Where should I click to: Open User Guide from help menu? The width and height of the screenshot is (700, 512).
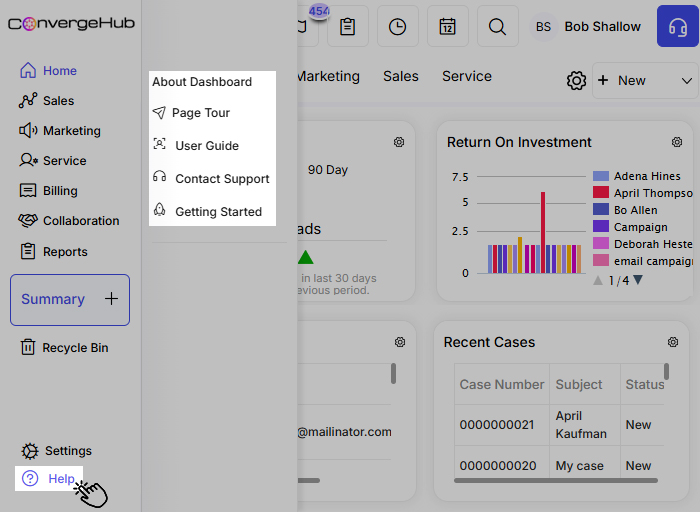(206, 146)
